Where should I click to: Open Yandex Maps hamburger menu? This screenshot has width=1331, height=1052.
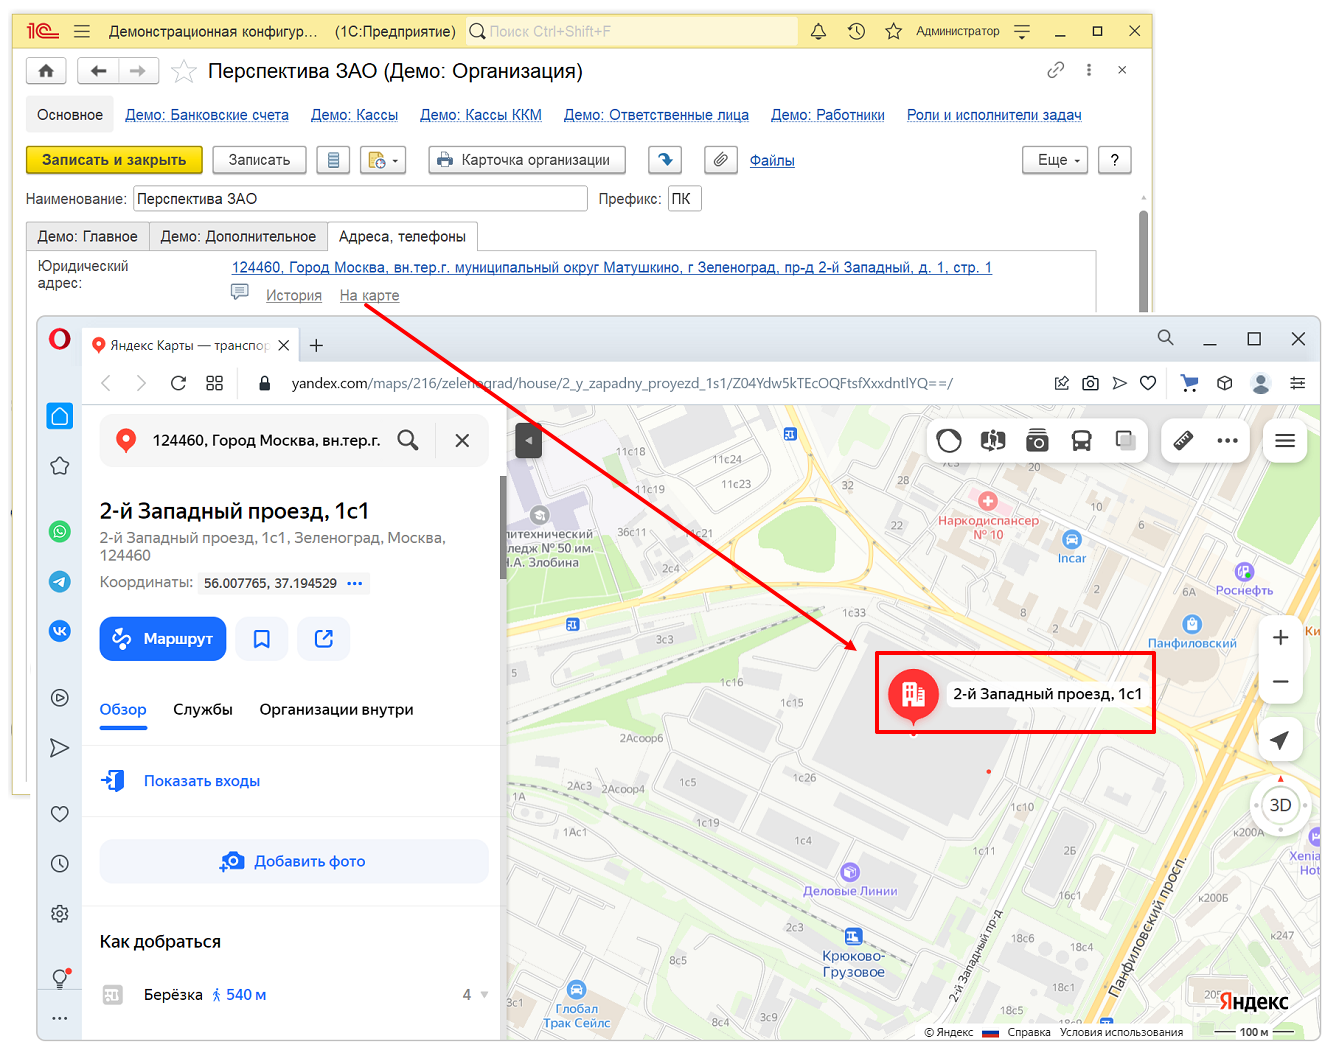1285,440
